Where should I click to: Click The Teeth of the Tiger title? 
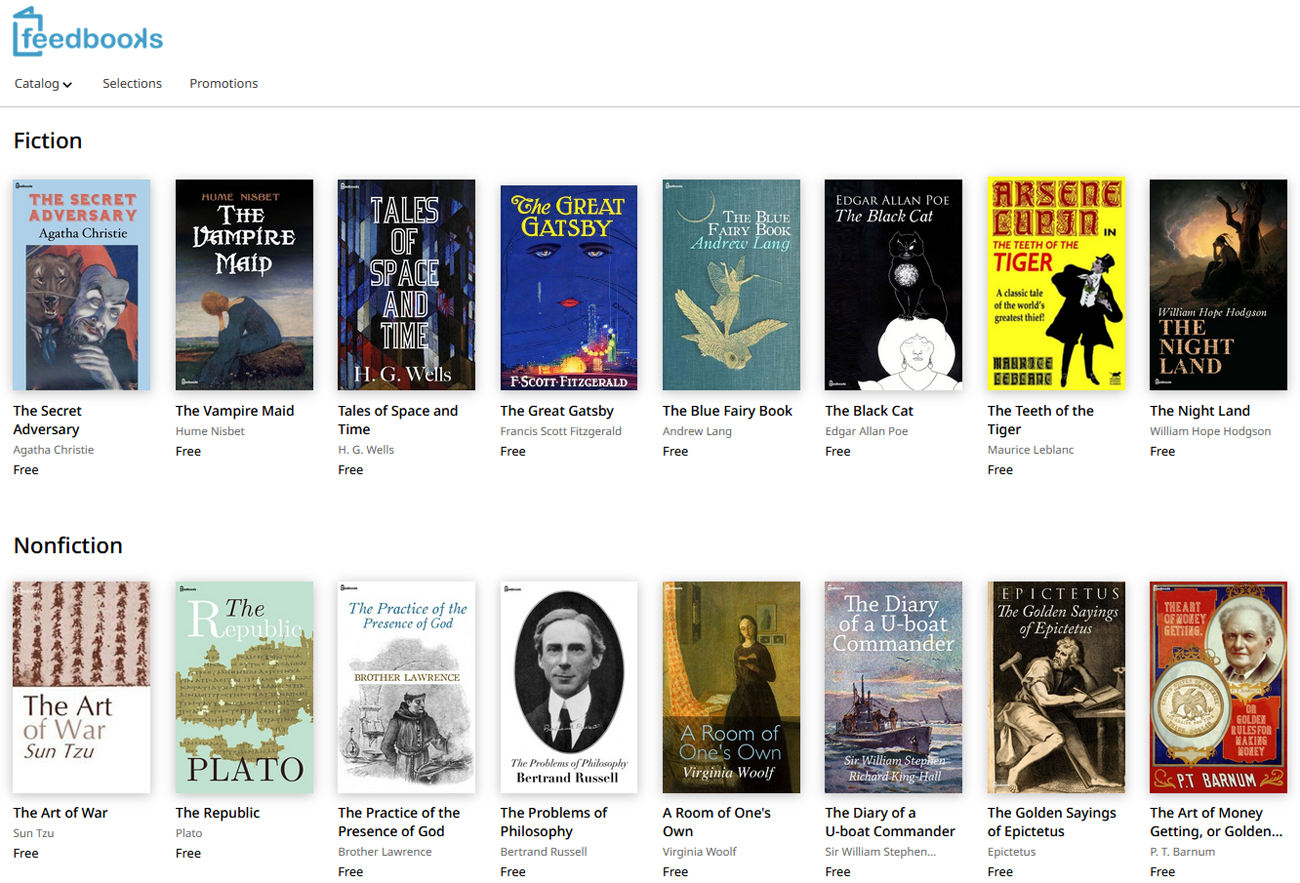pos(1041,420)
